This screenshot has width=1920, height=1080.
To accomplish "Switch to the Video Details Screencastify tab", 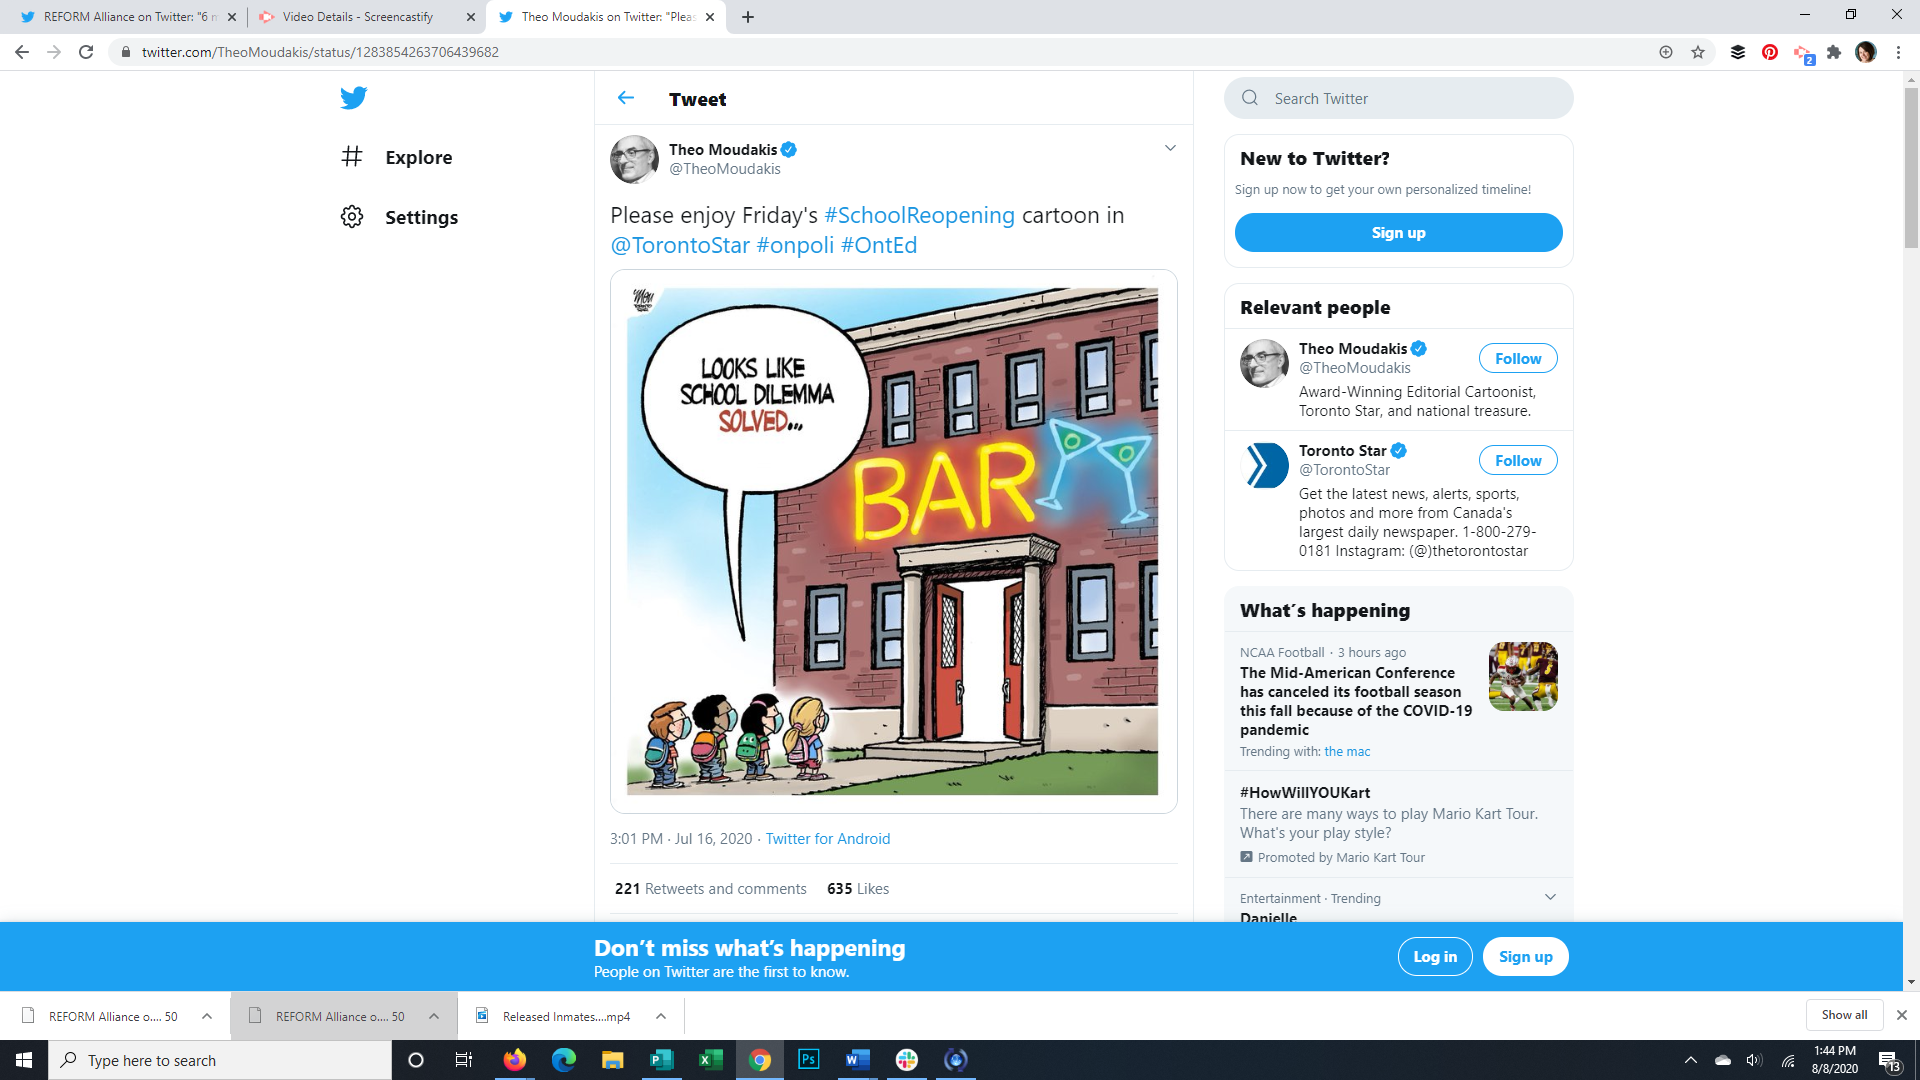I will click(358, 17).
